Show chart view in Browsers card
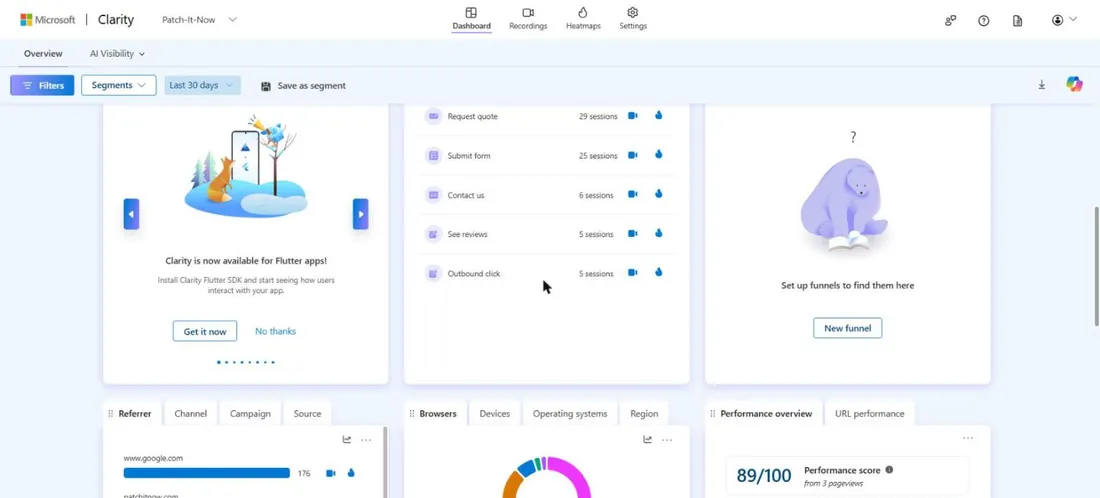The width and height of the screenshot is (1100, 498). tap(648, 440)
